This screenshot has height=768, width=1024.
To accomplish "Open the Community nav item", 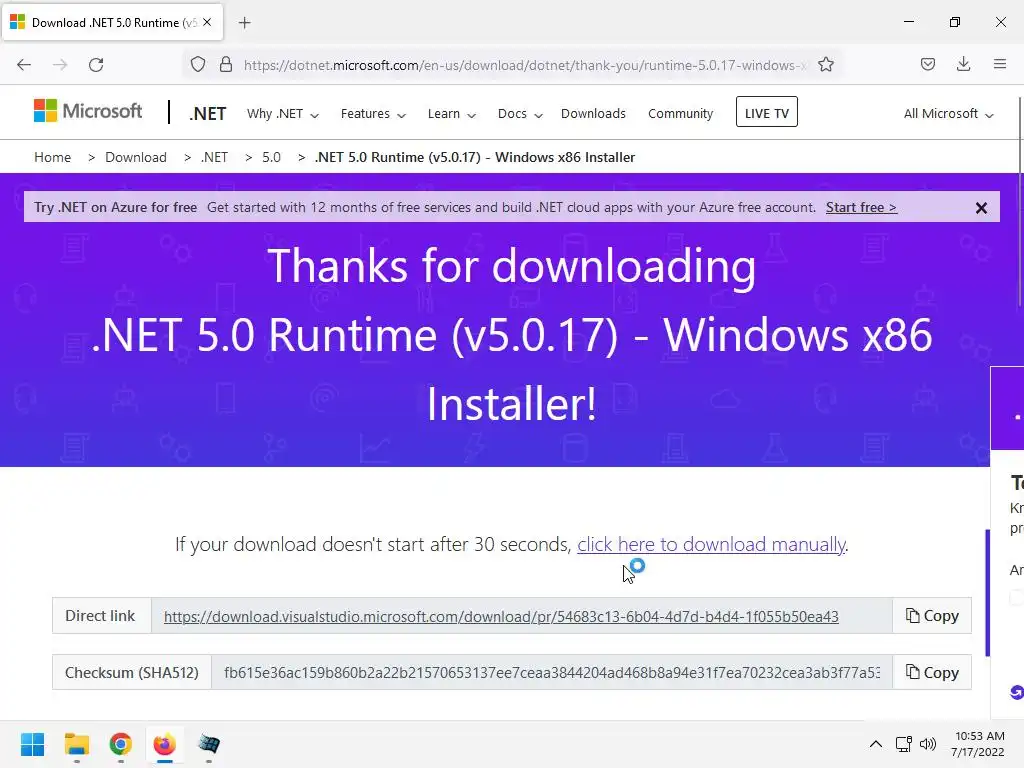I will point(680,114).
